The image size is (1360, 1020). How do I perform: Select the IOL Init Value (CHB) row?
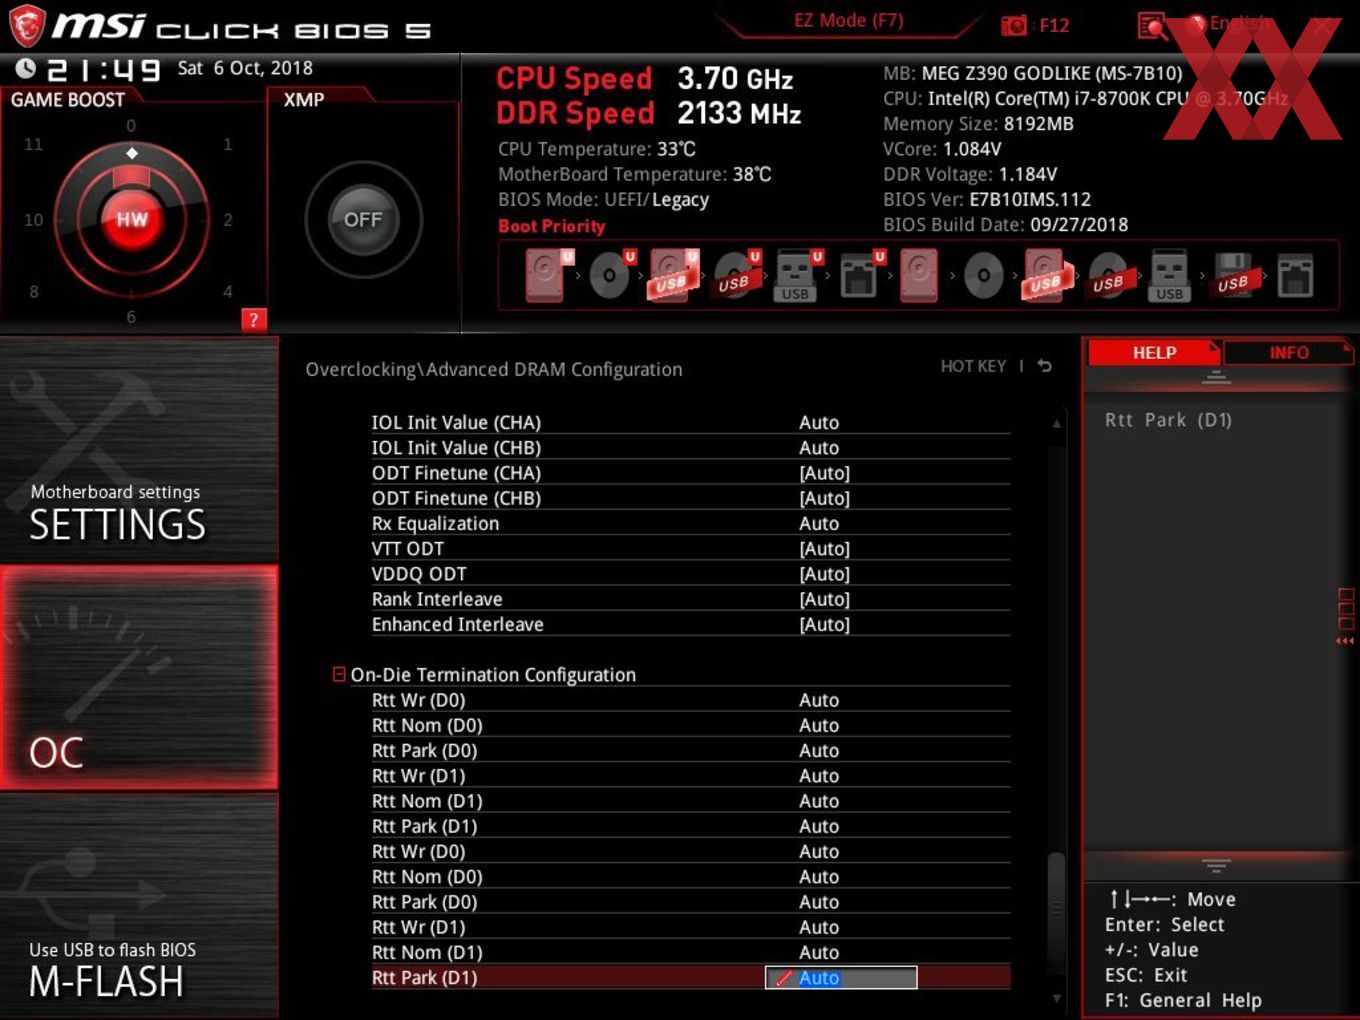pyautogui.click(x=690, y=448)
